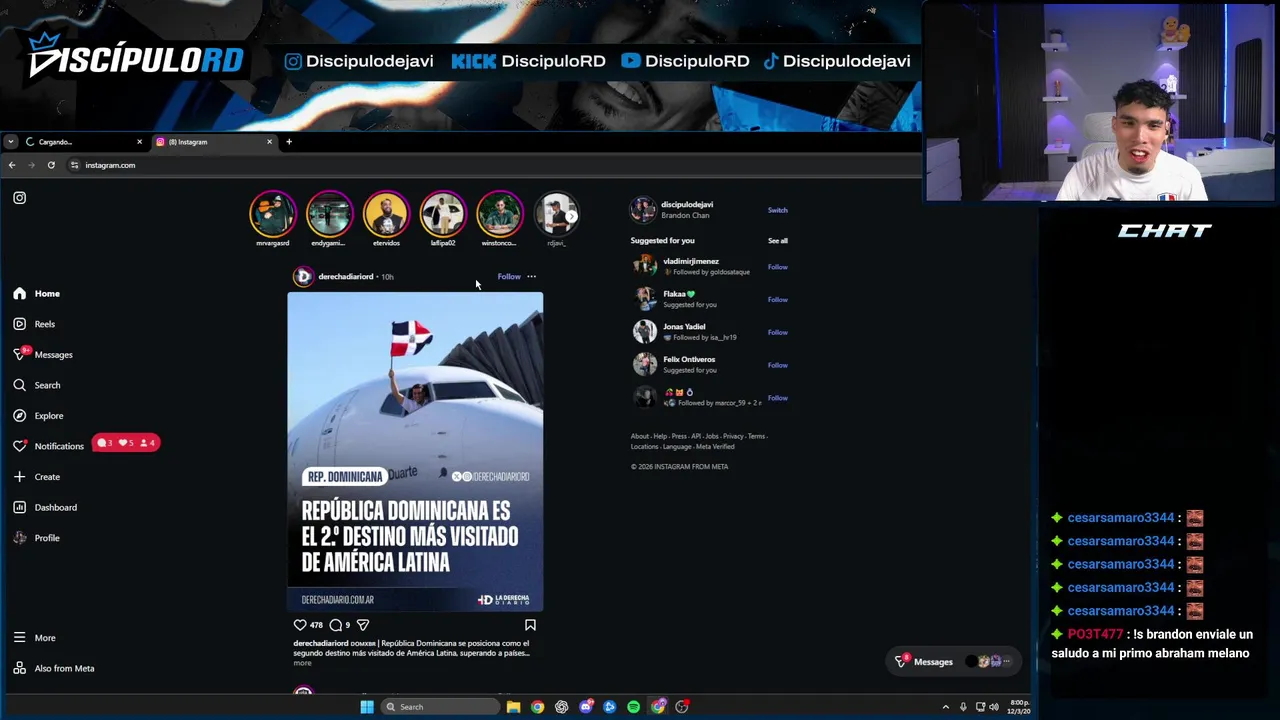Click the About footer link

(640, 437)
